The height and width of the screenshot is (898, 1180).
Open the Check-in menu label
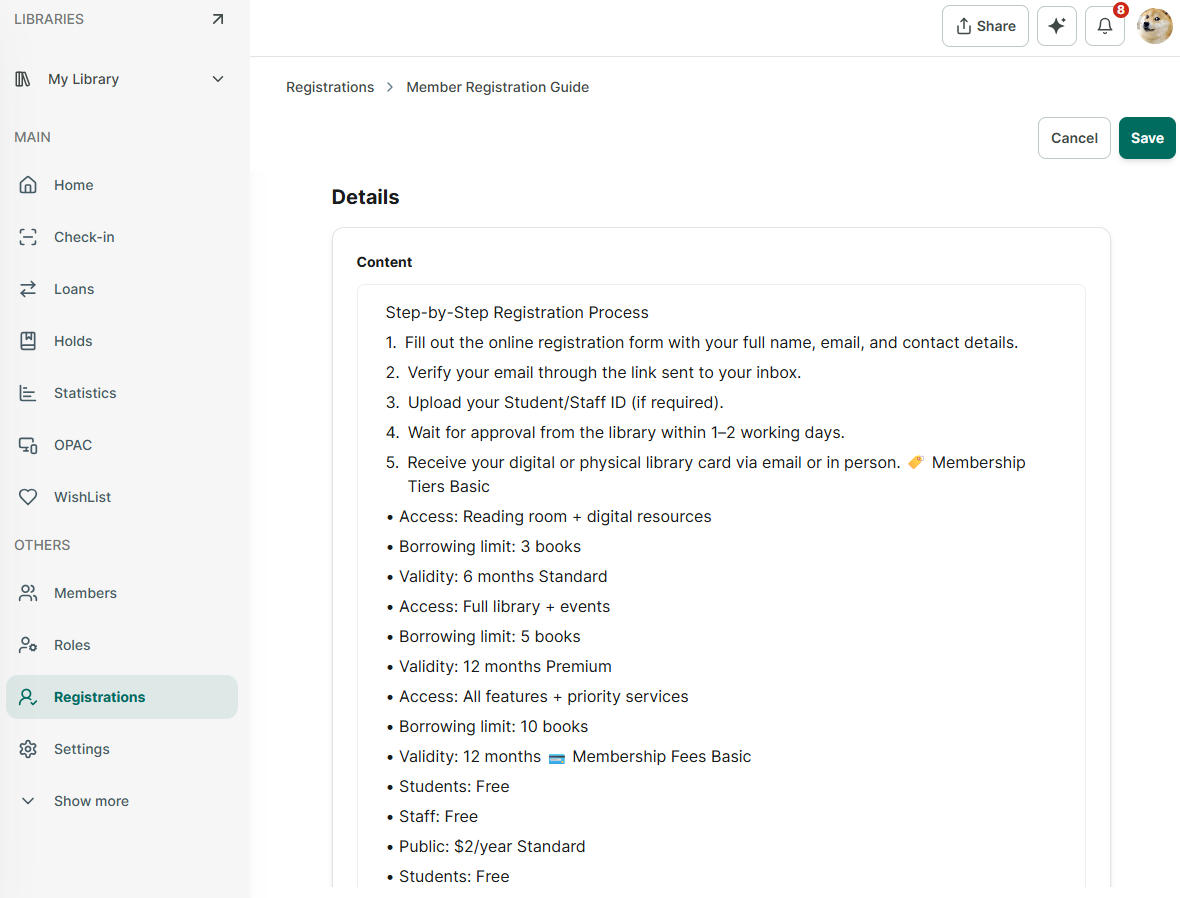point(84,237)
